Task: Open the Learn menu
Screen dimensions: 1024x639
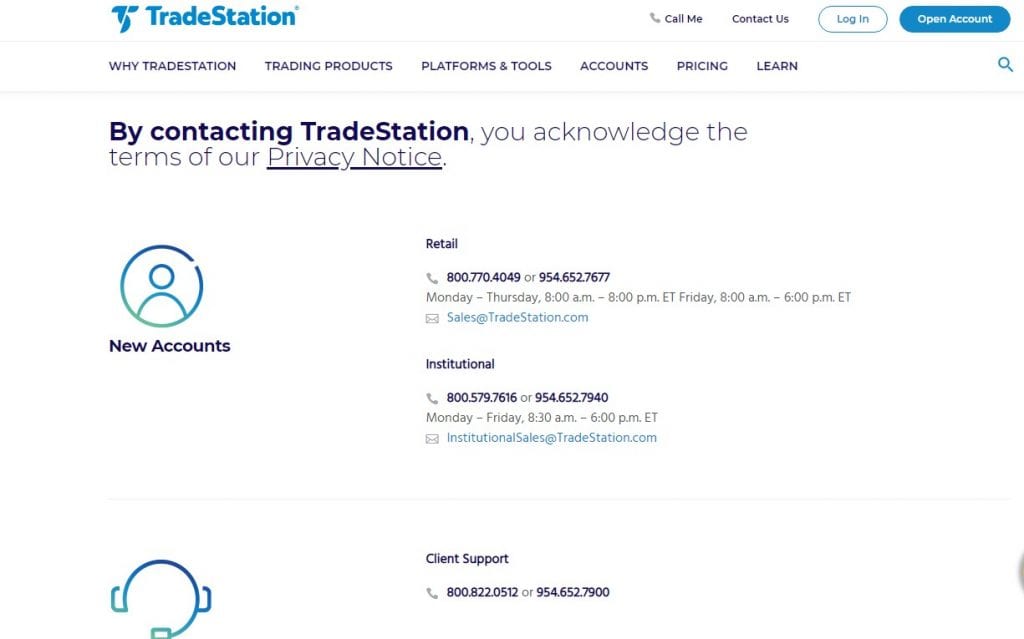Action: click(x=777, y=66)
